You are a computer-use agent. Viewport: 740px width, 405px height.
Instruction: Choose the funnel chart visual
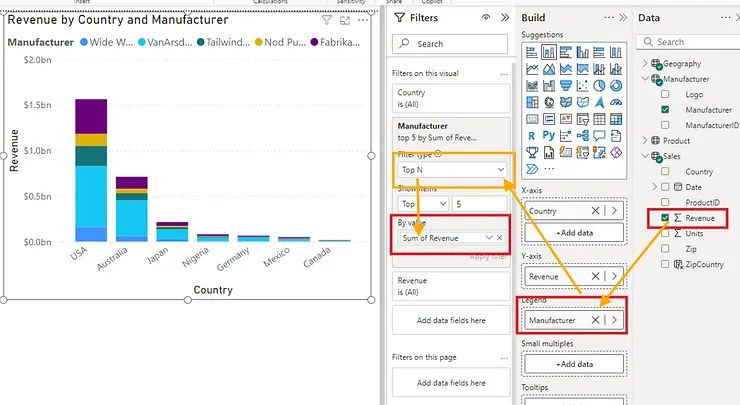pyautogui.click(x=565, y=85)
